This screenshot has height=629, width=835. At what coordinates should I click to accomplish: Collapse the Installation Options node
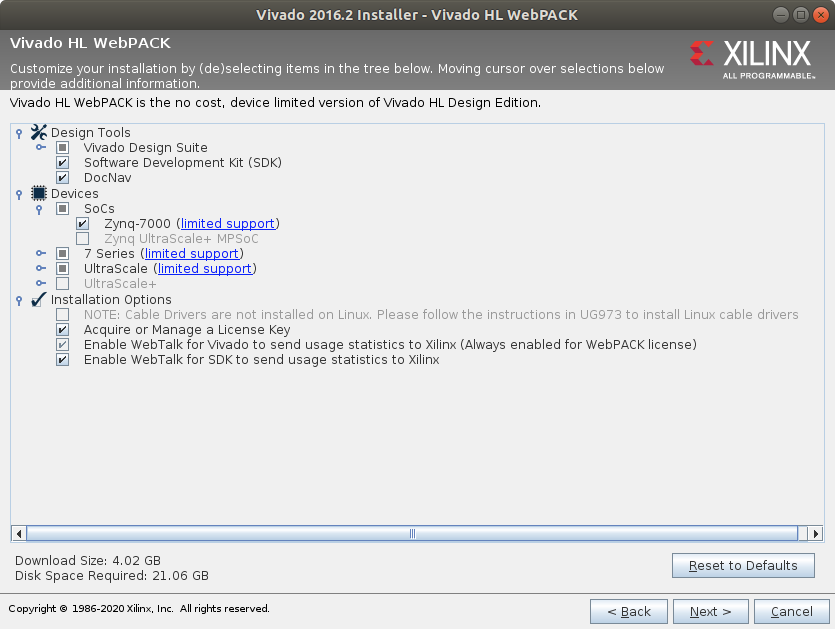click(x=19, y=300)
